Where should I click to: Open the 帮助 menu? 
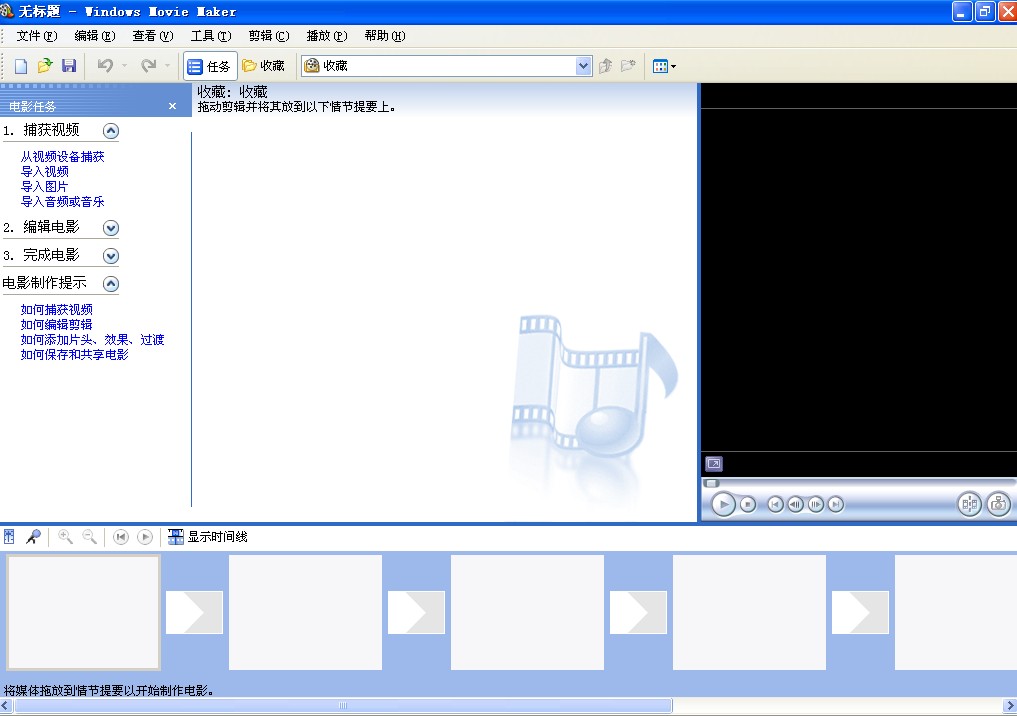385,36
